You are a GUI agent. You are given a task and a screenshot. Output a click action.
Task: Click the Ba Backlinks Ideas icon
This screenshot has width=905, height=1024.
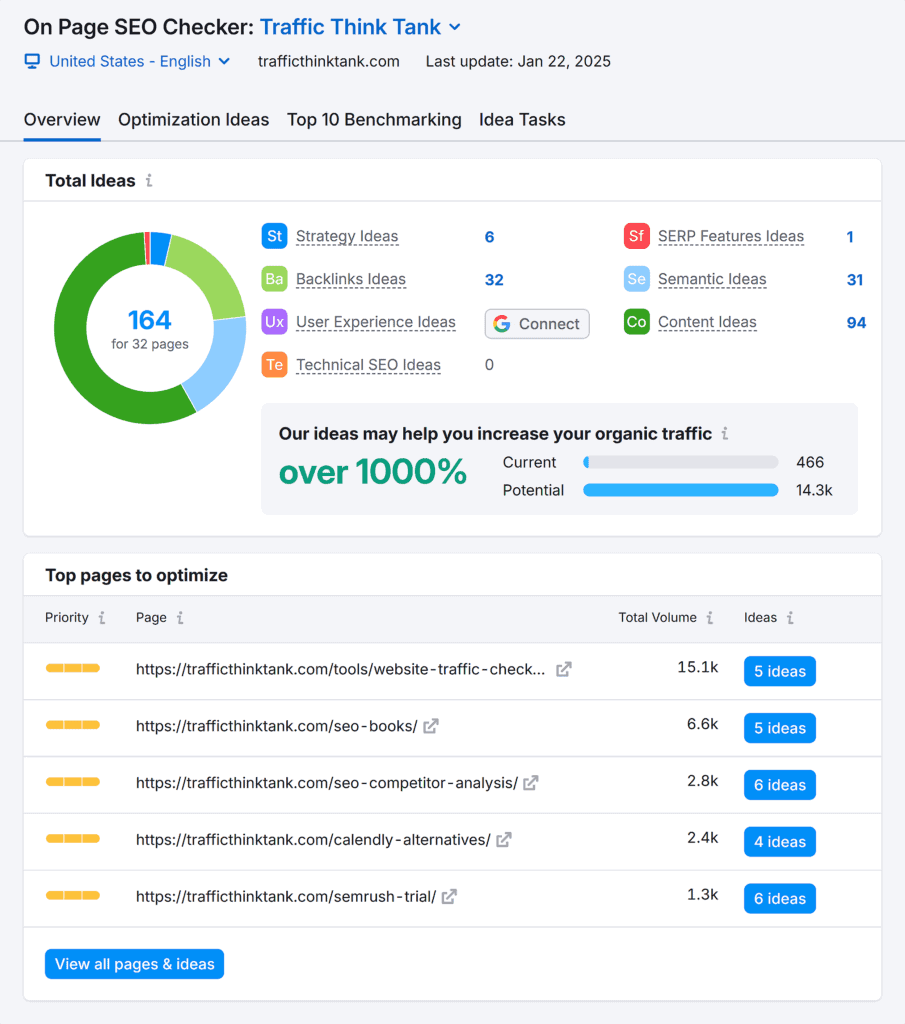click(x=274, y=279)
